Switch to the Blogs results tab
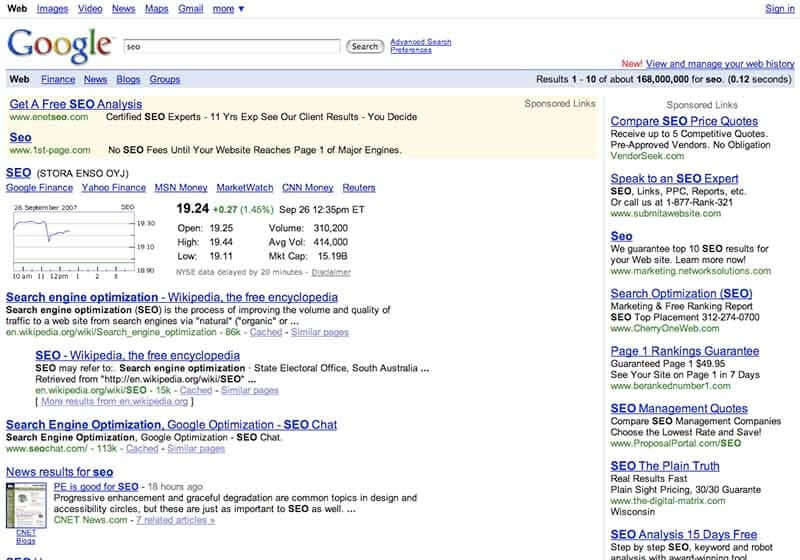 (128, 80)
